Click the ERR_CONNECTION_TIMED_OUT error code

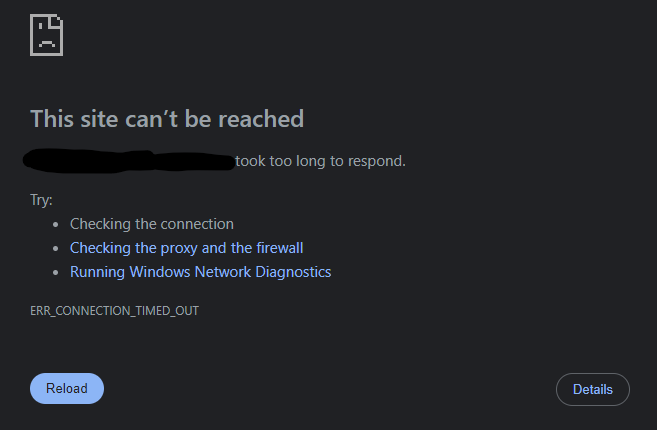(x=114, y=311)
